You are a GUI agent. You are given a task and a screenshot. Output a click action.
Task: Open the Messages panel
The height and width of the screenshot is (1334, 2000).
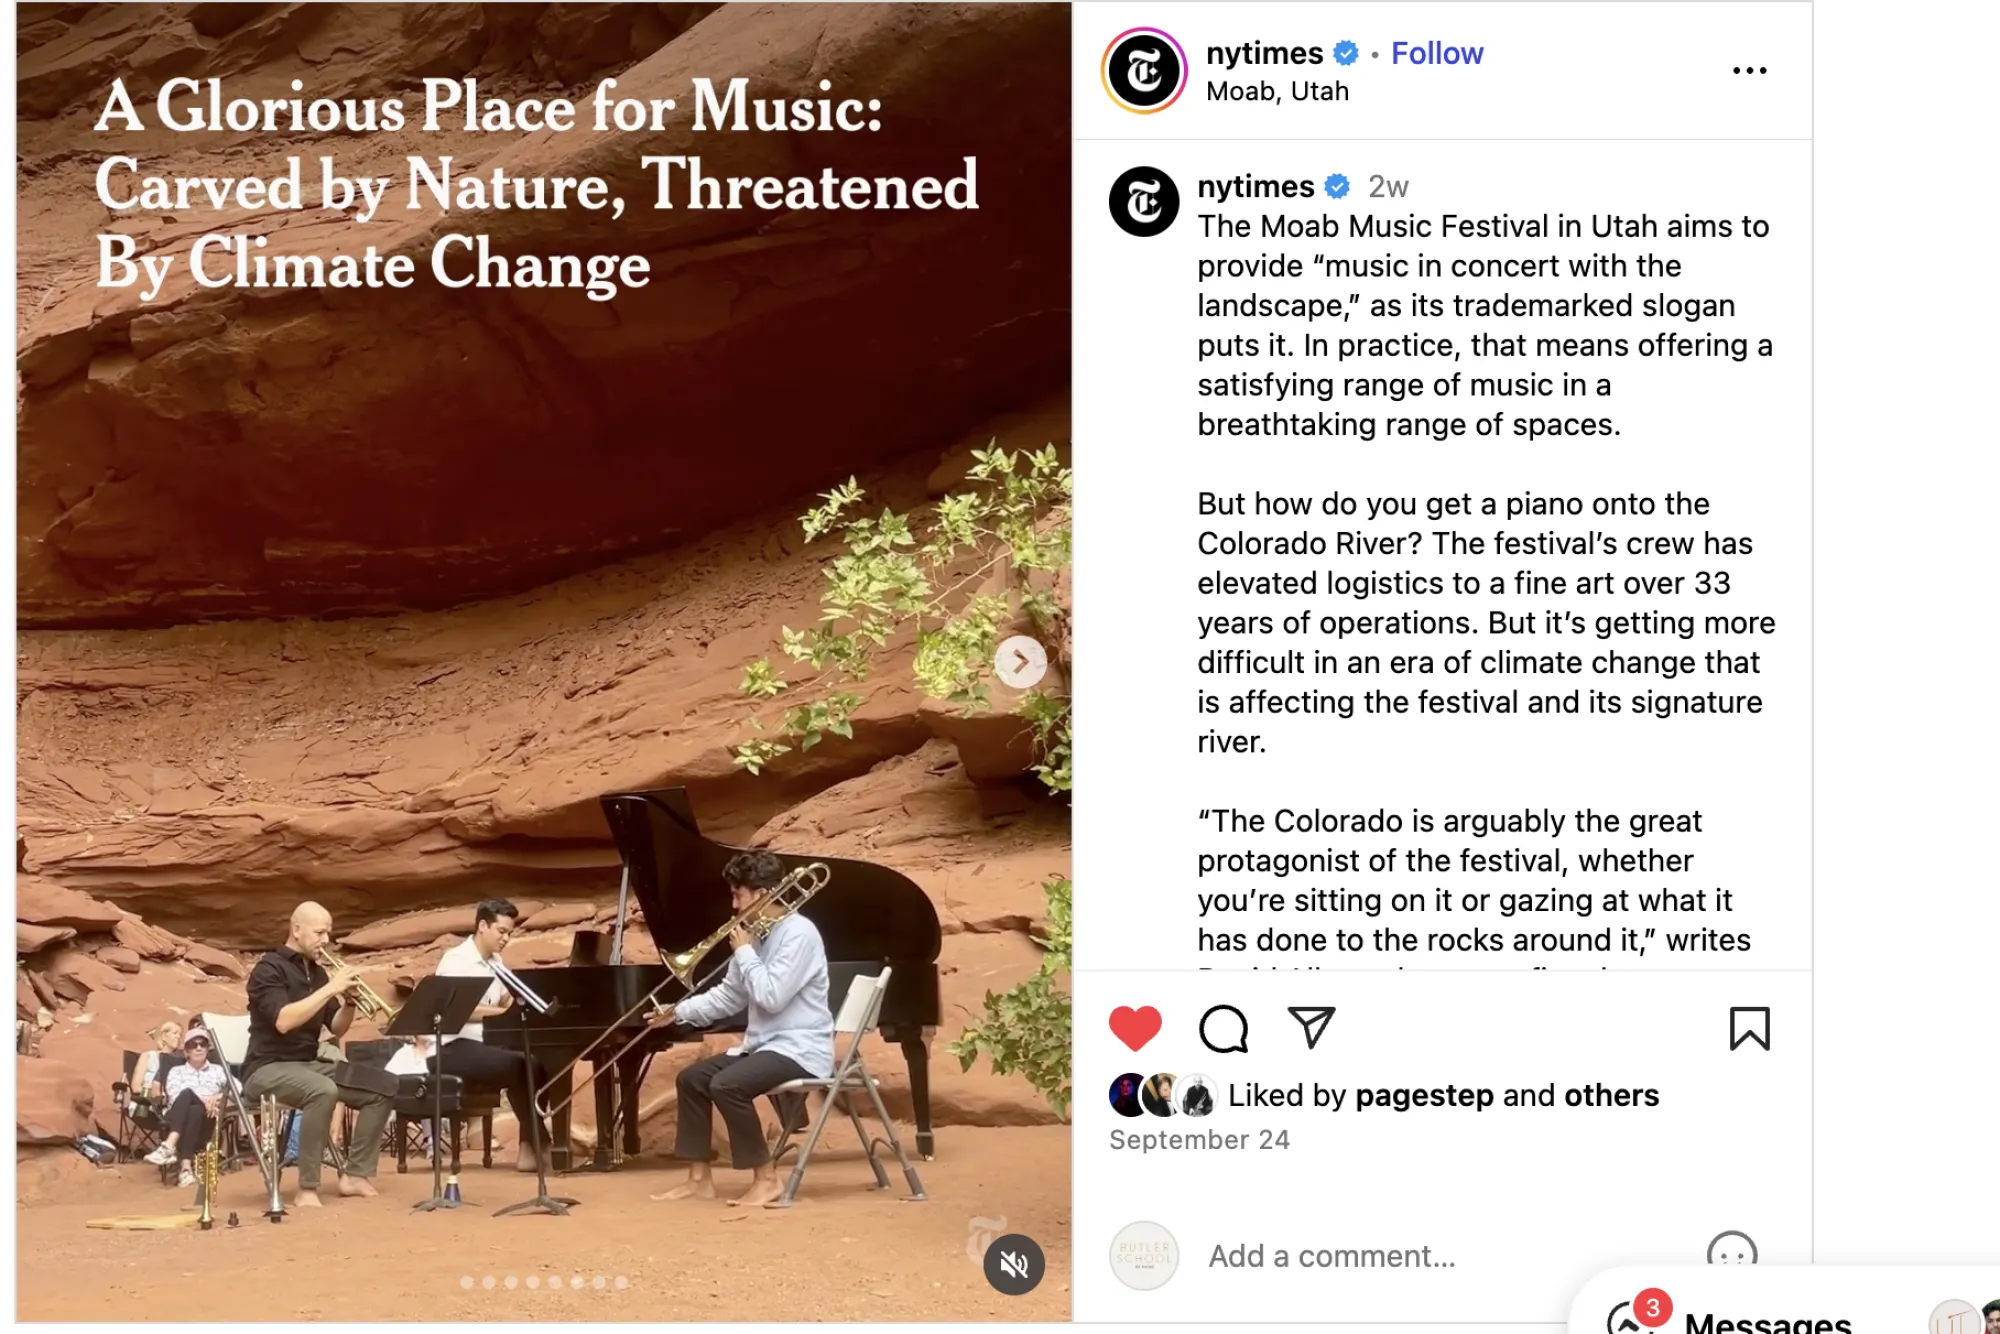click(1767, 1320)
